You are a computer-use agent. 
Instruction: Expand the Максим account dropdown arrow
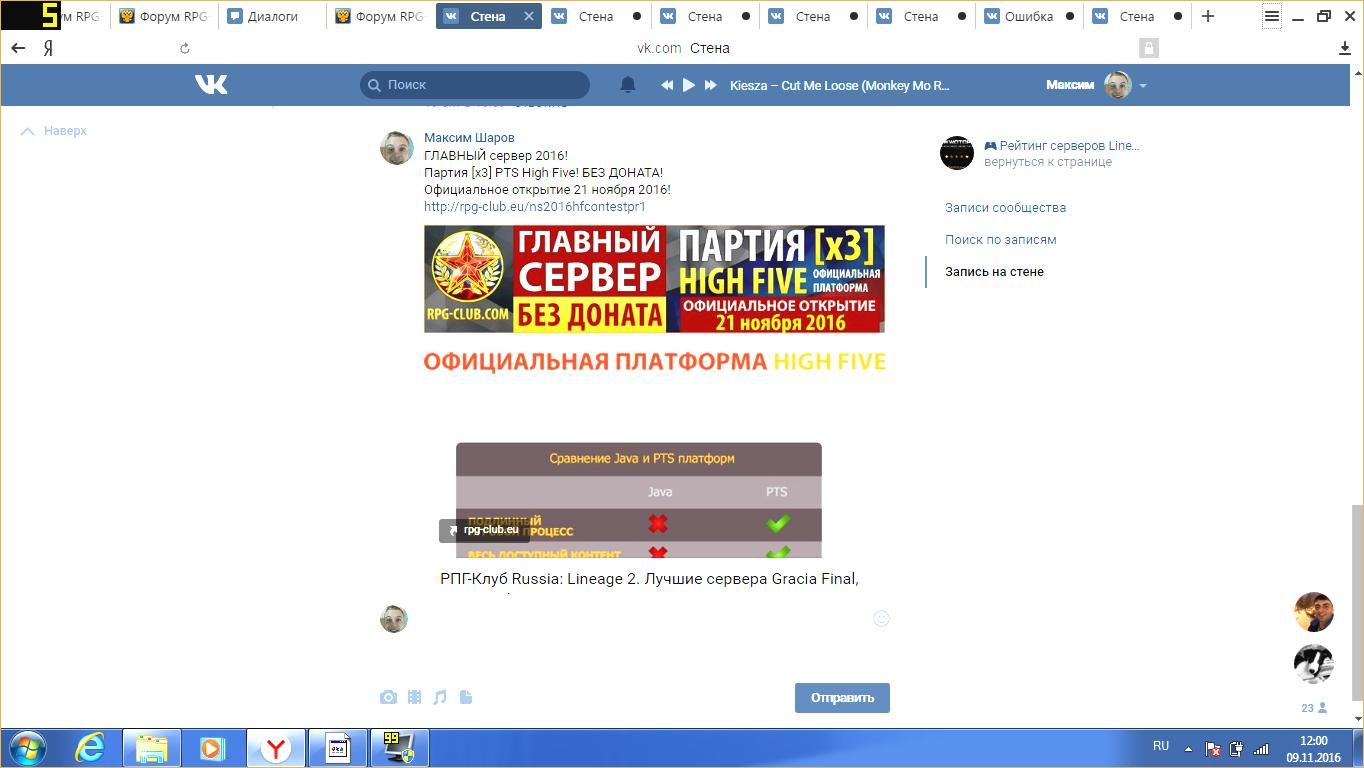[1143, 86]
